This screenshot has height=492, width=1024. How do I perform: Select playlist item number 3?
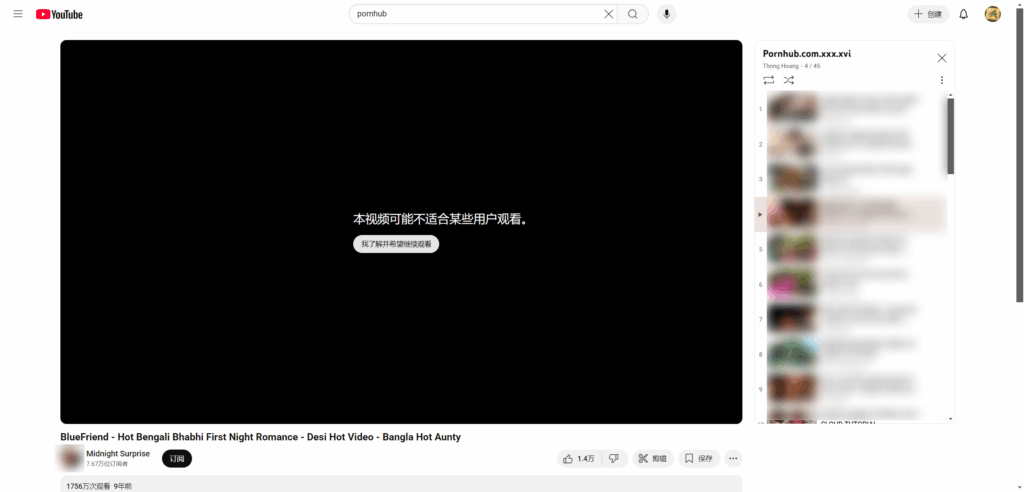(850, 179)
